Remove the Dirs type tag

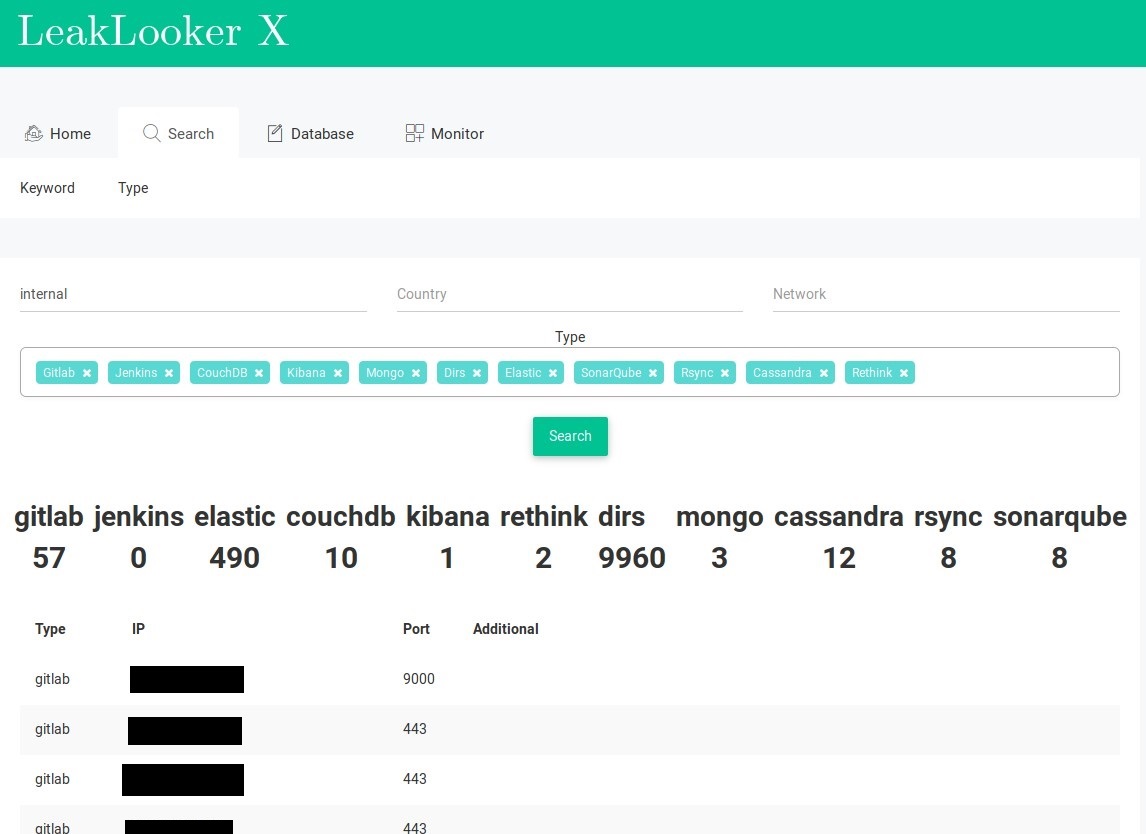click(x=477, y=373)
